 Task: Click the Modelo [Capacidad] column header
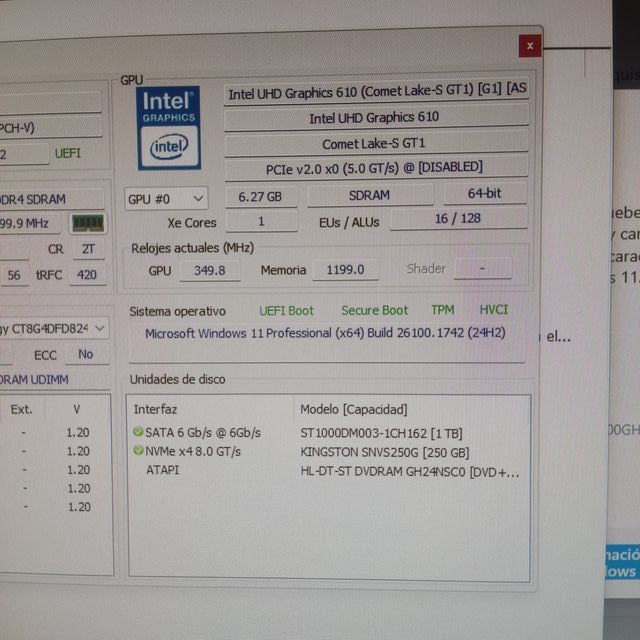point(354,409)
